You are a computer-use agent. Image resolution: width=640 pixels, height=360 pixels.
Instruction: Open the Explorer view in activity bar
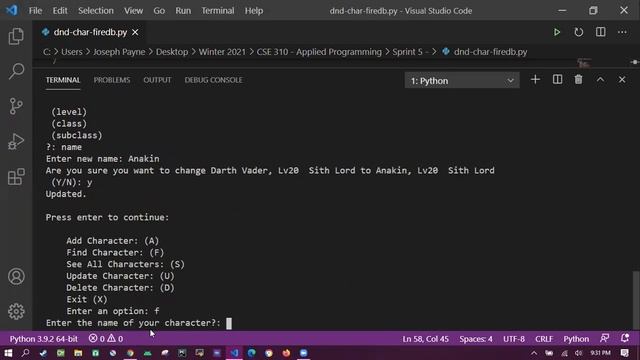click(16, 36)
